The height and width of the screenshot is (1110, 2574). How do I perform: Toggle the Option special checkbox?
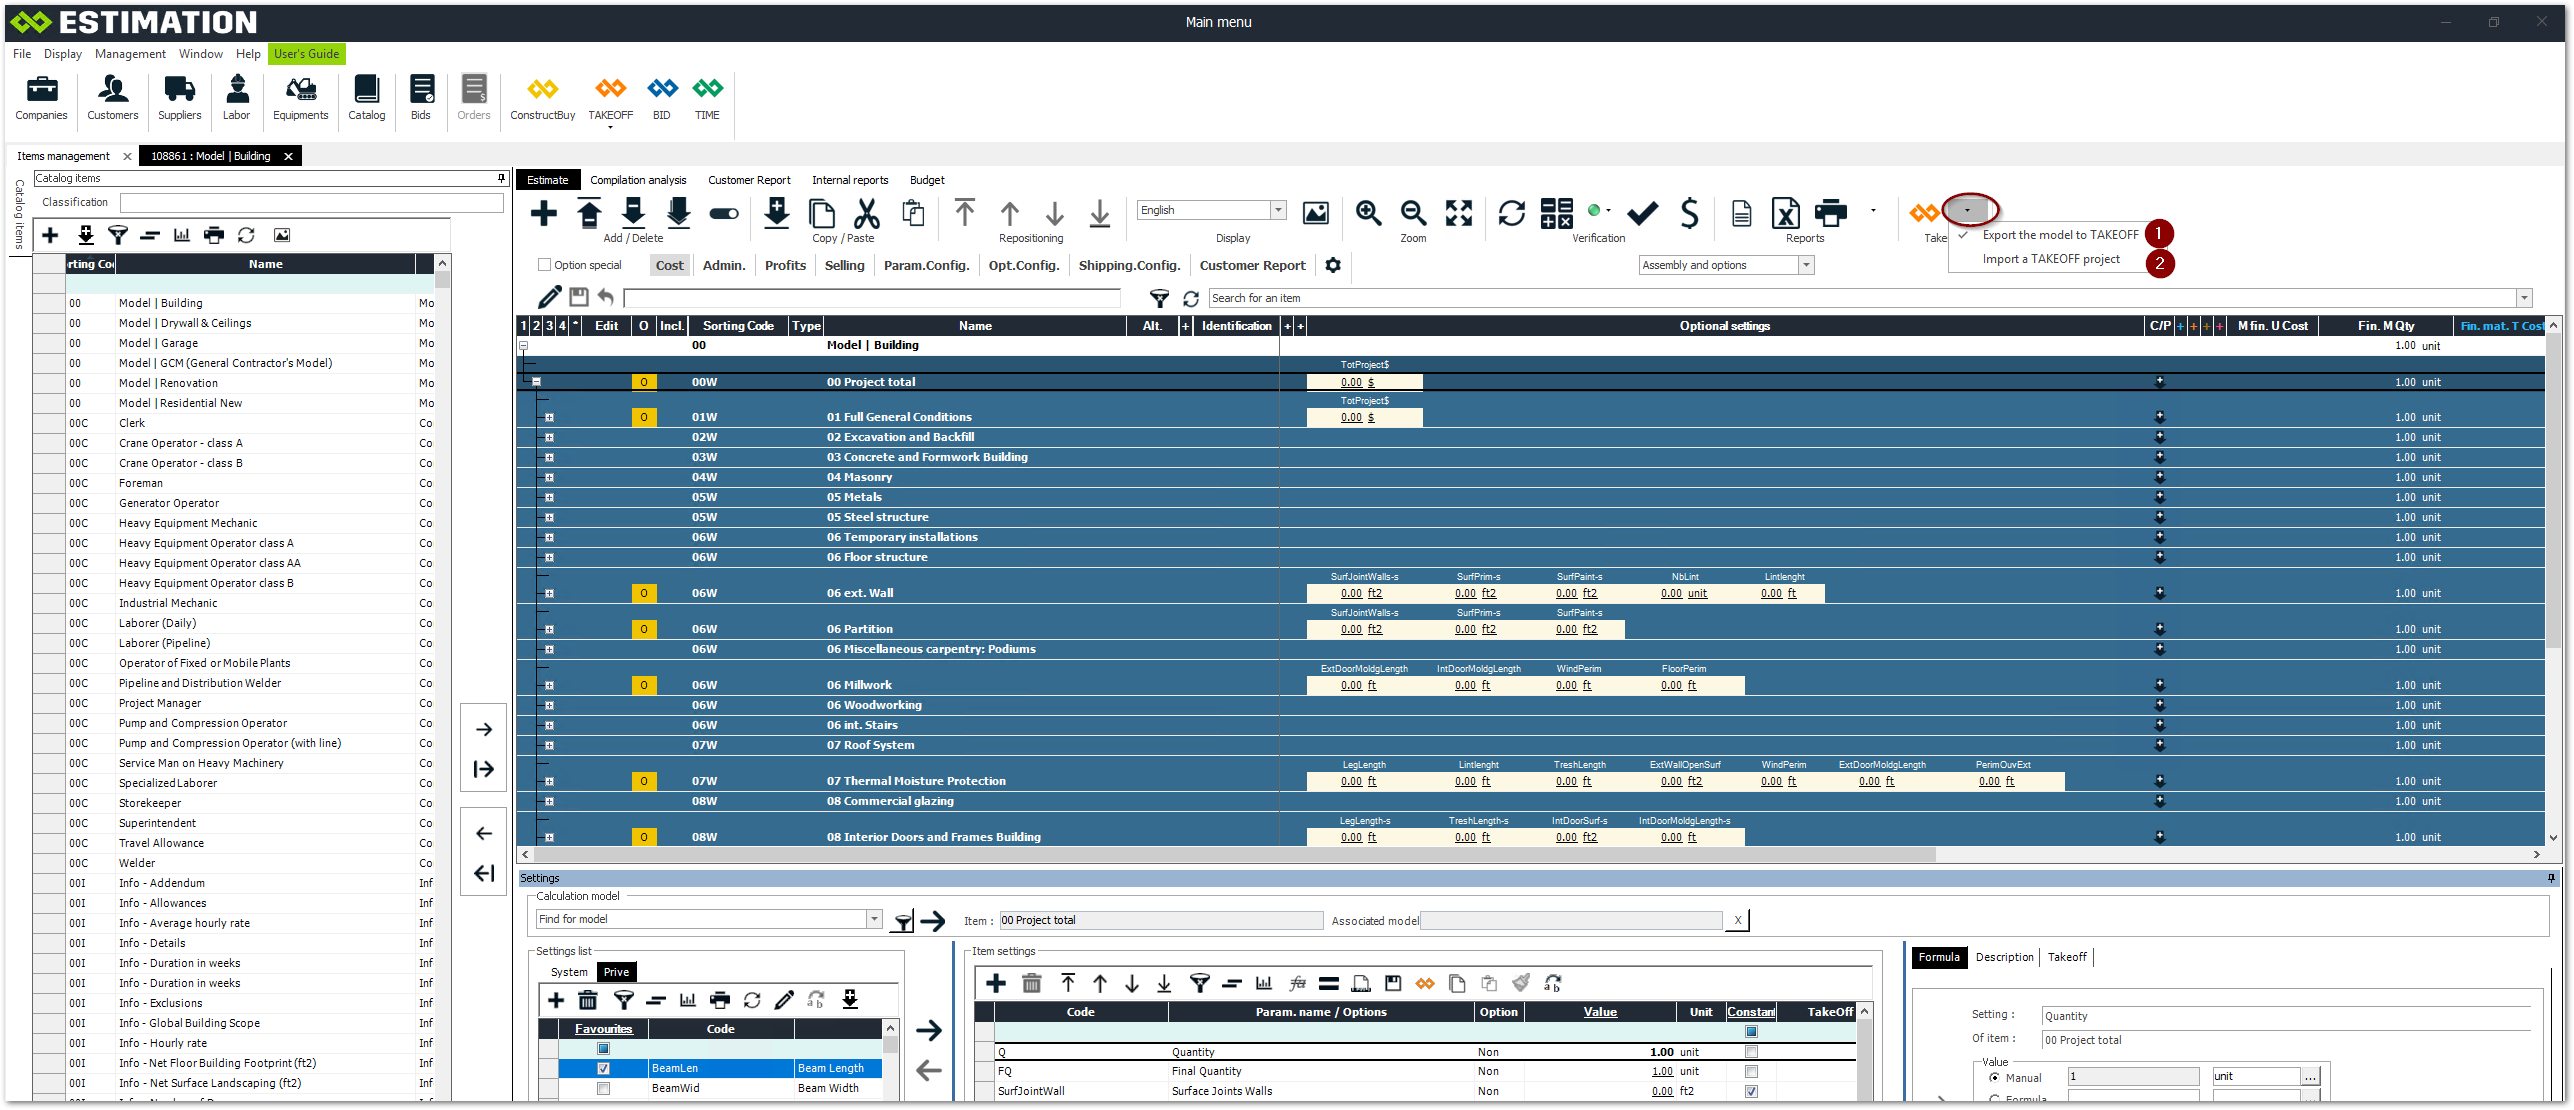tap(545, 265)
